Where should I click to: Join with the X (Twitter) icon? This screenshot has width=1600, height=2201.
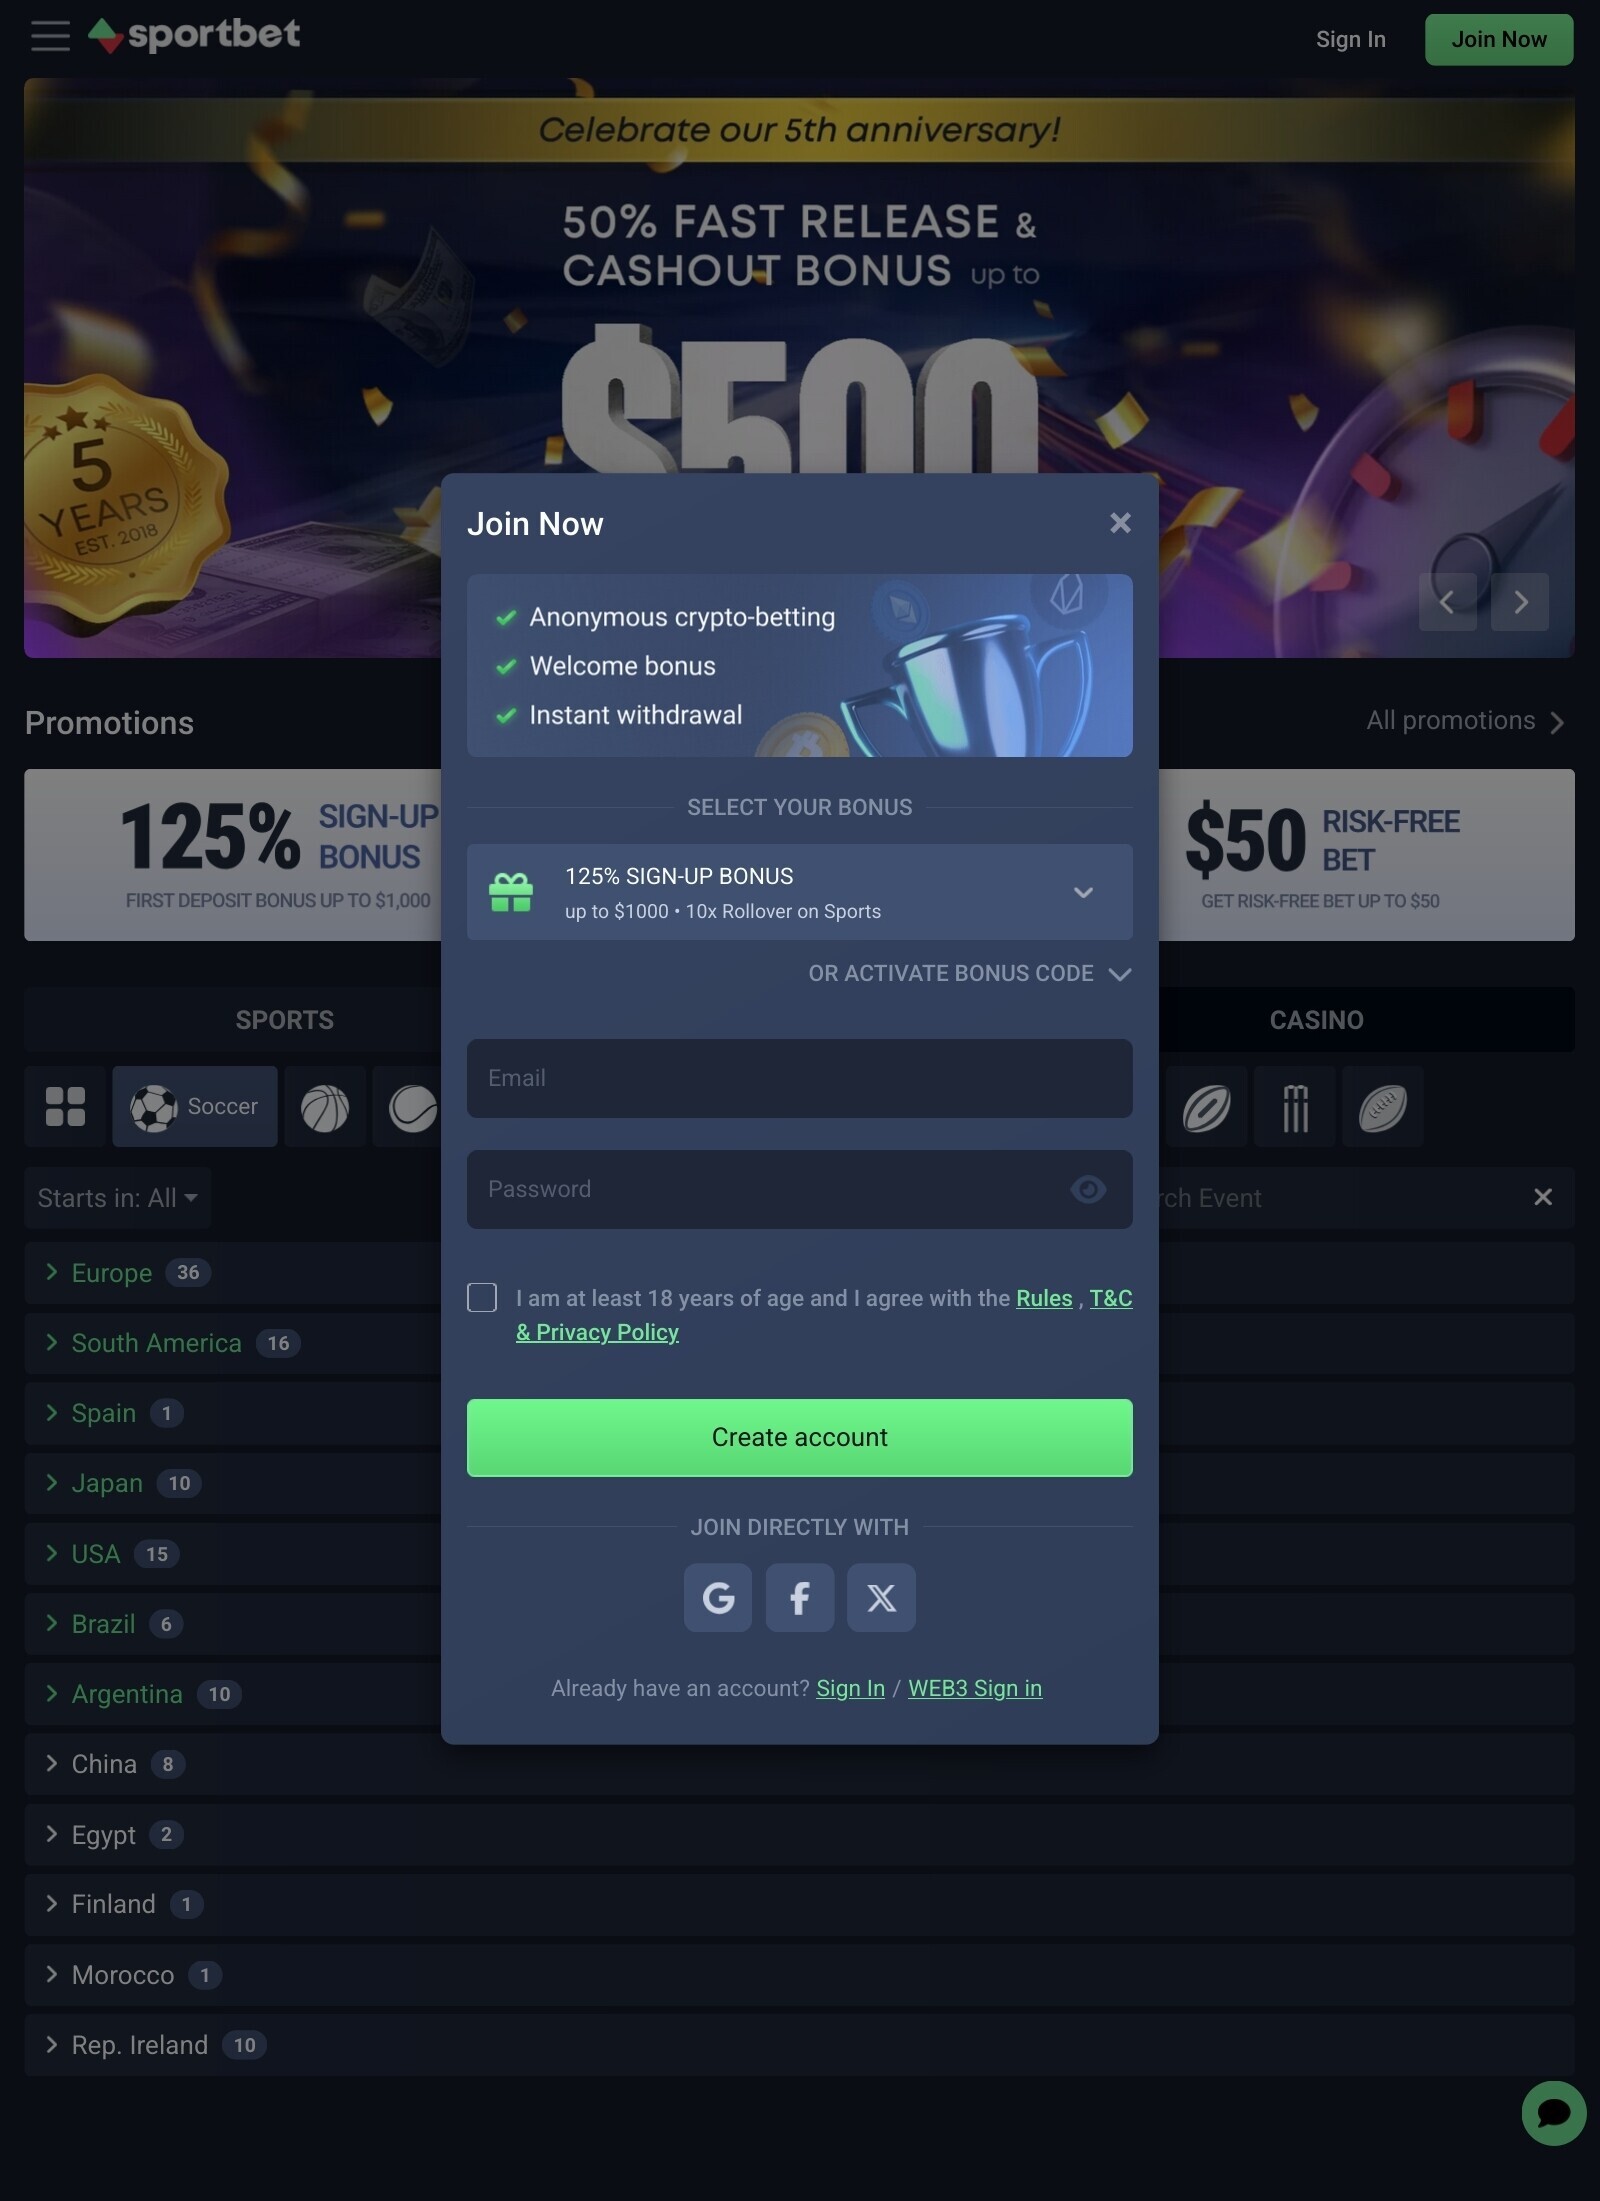881,1597
